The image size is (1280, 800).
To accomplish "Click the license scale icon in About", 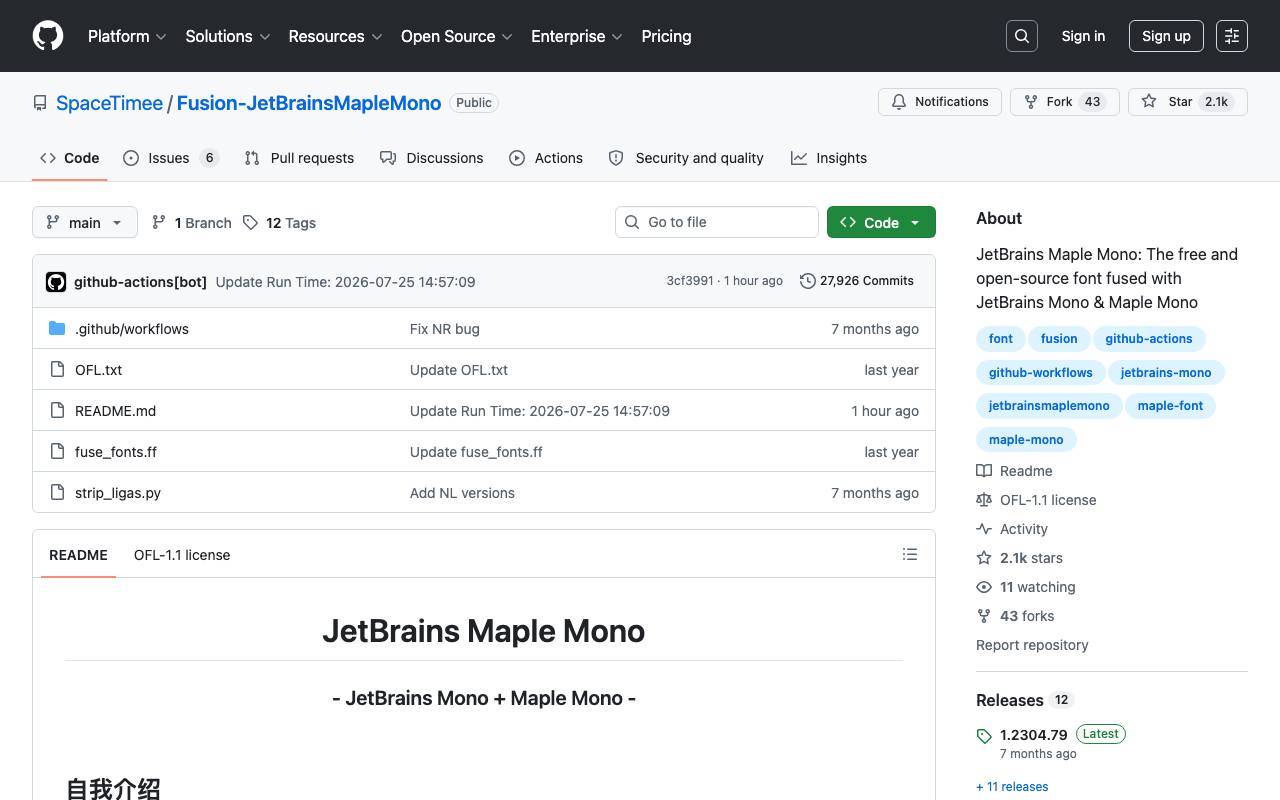I will (984, 500).
